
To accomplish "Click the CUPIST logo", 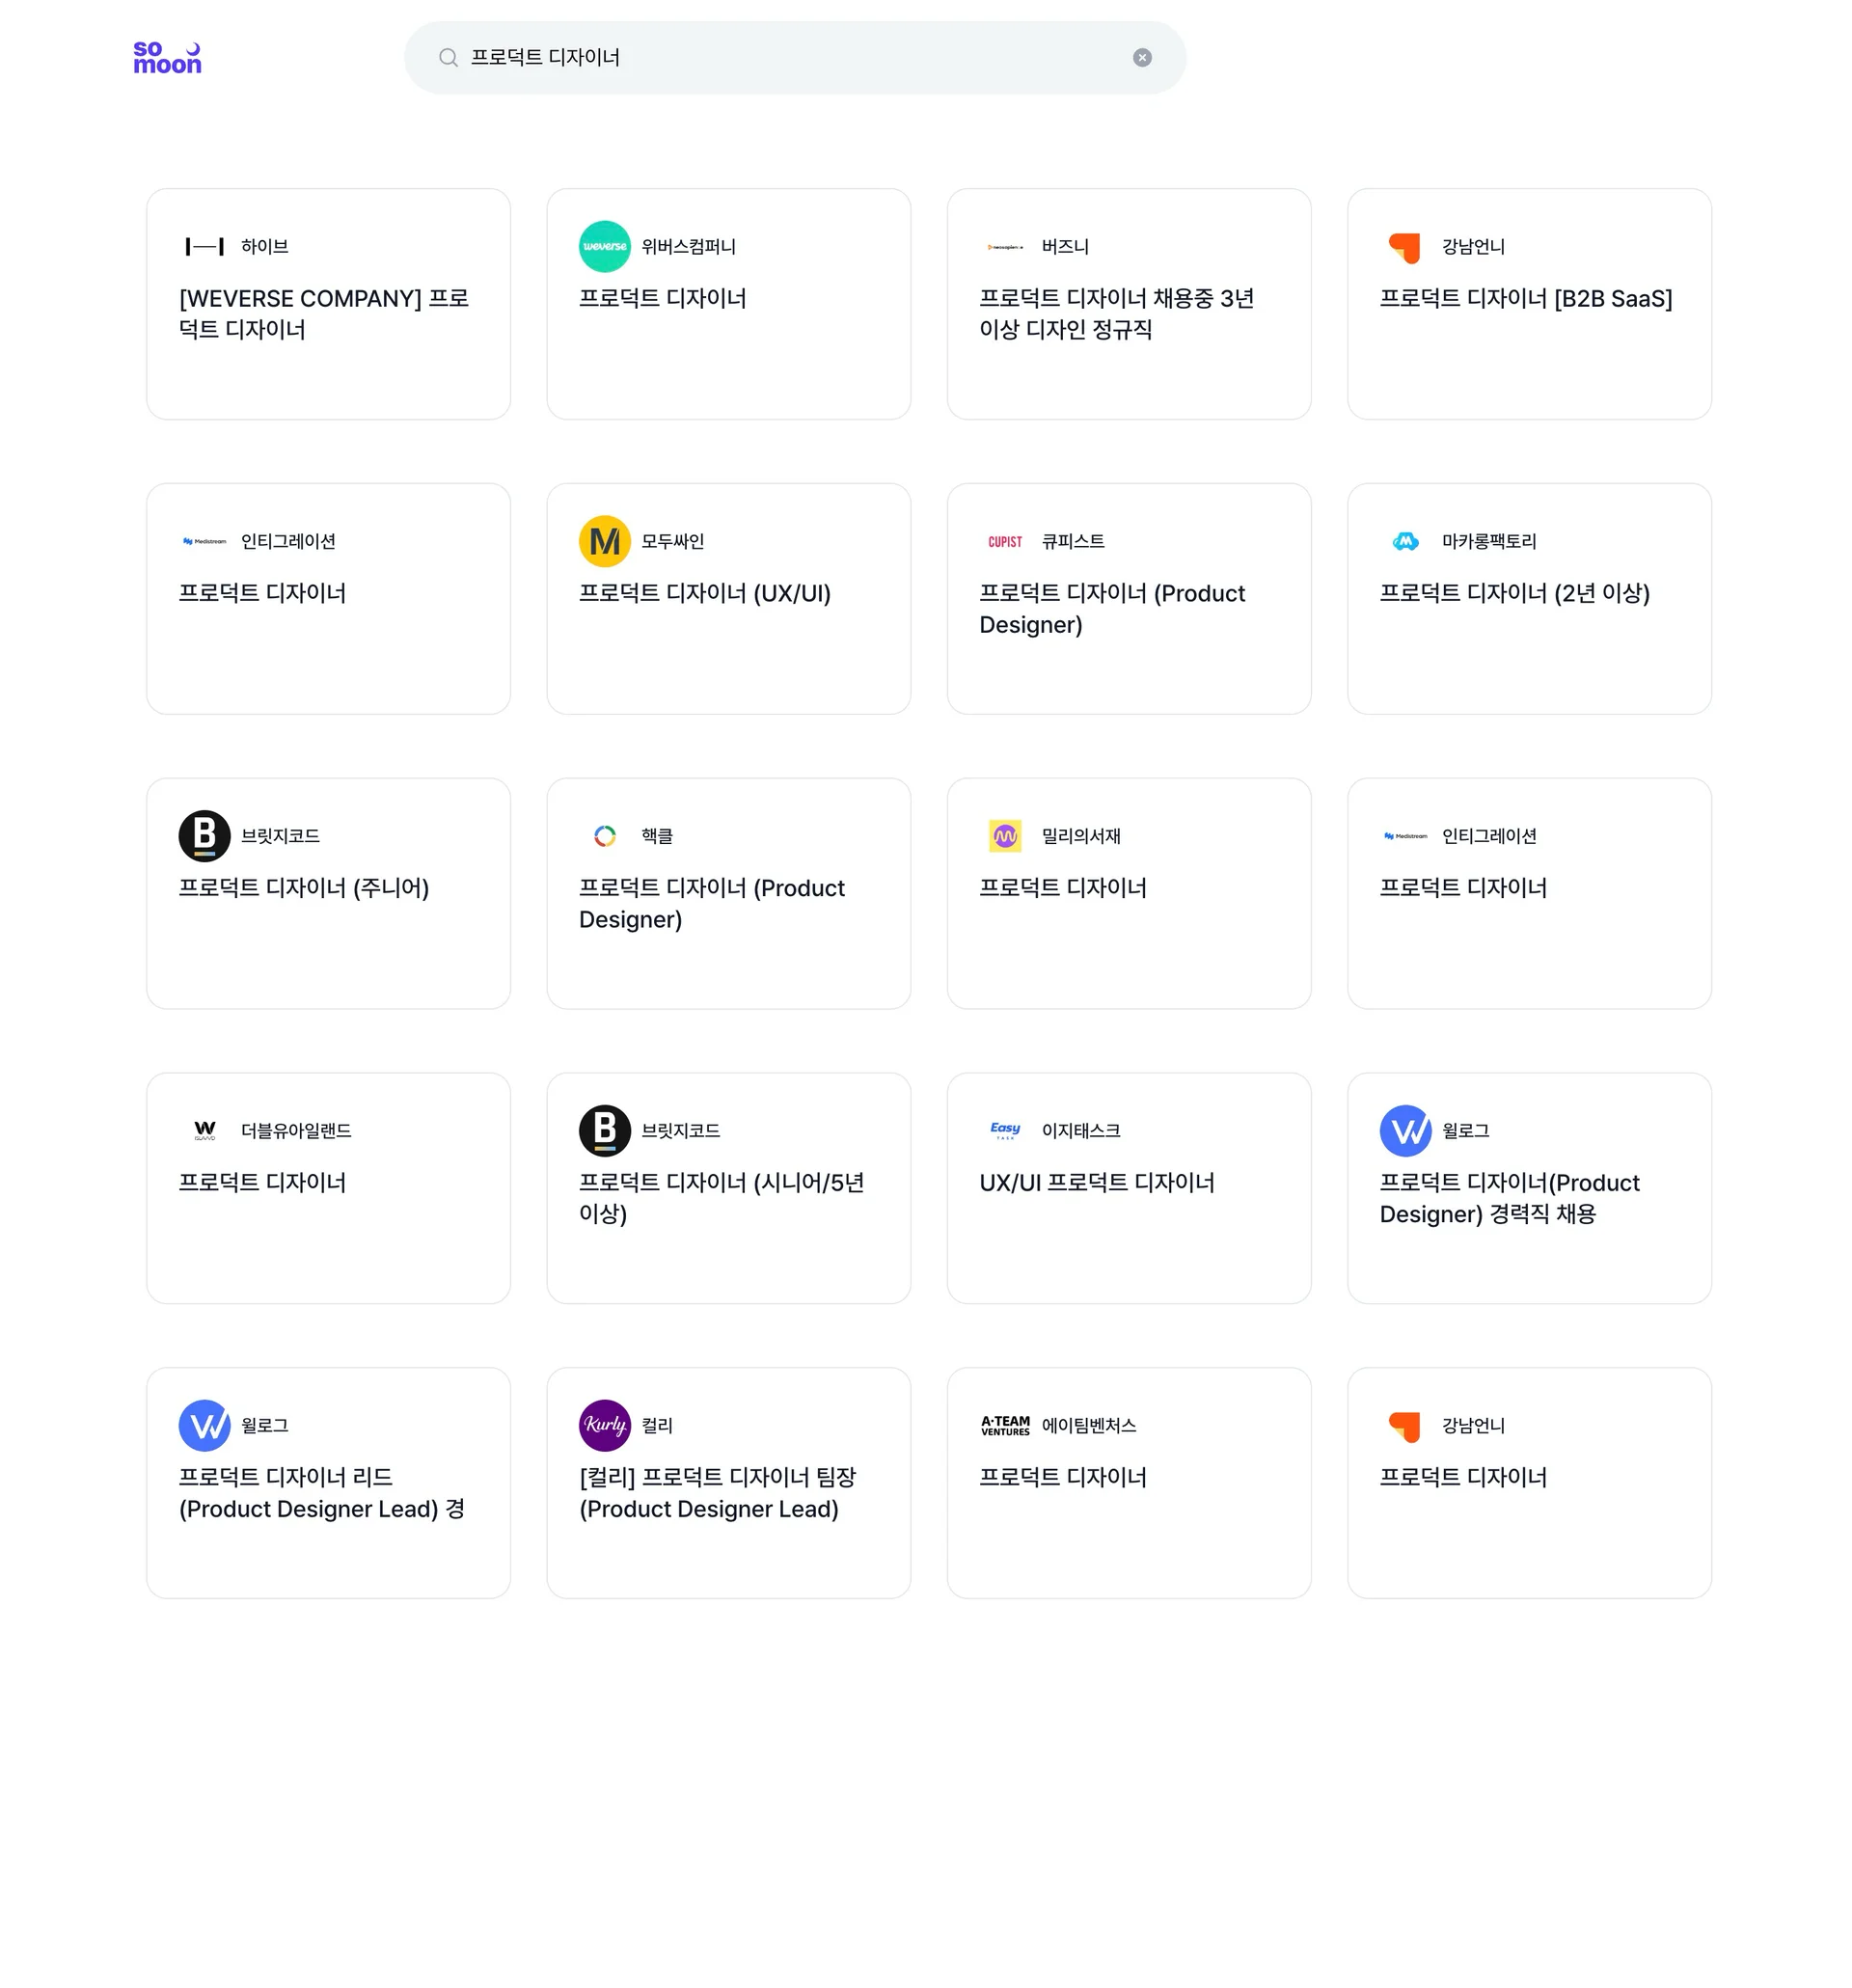I will pos(1004,541).
